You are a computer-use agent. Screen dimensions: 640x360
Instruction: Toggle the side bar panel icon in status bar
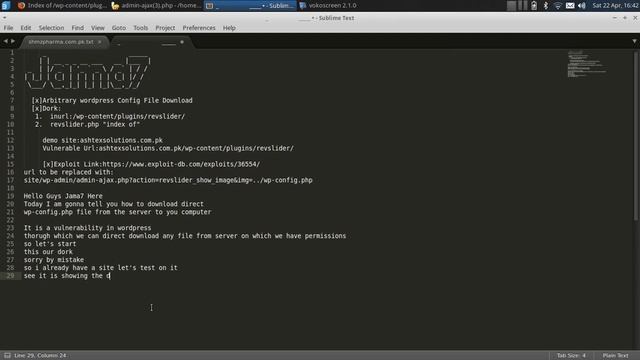[x=7, y=356]
